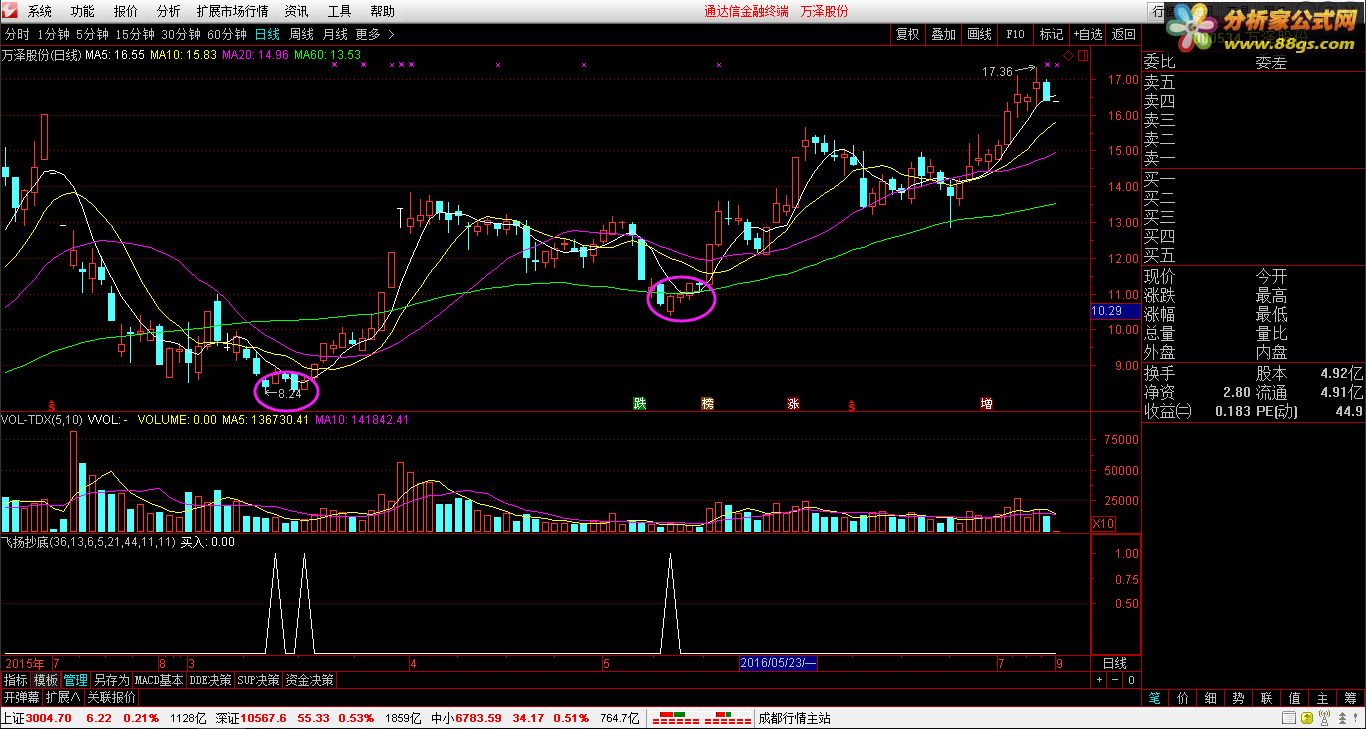Open the 工具 menu
This screenshot has height=729, width=1366.
point(340,12)
